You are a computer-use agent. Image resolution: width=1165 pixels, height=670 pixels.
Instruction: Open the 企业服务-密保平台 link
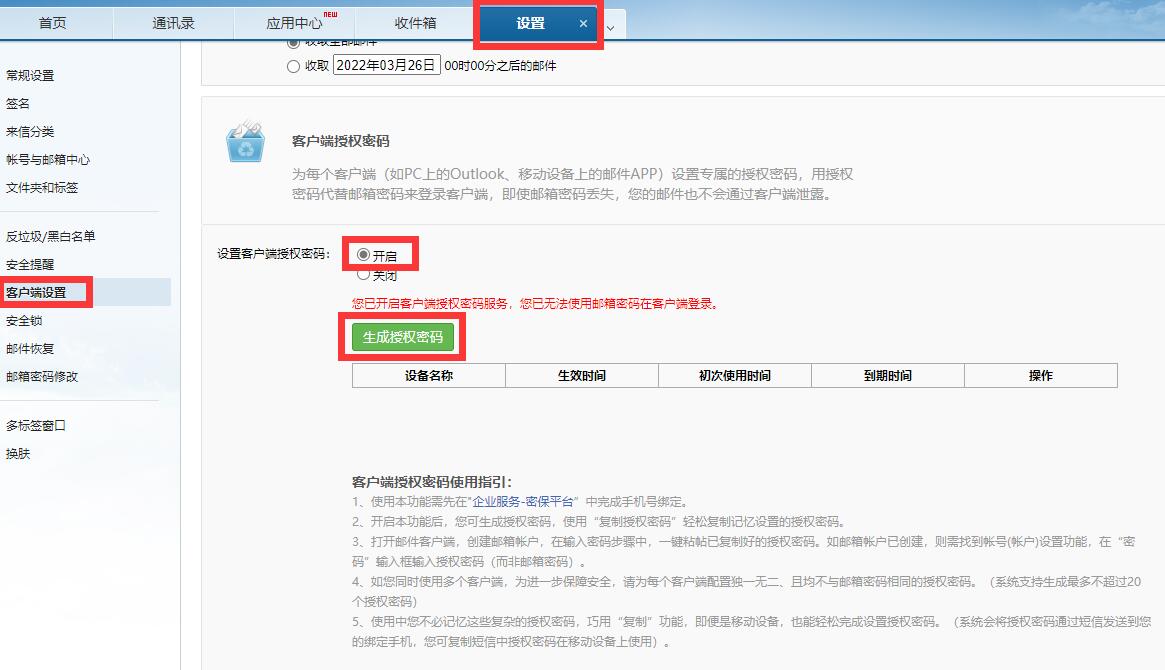coord(523,501)
